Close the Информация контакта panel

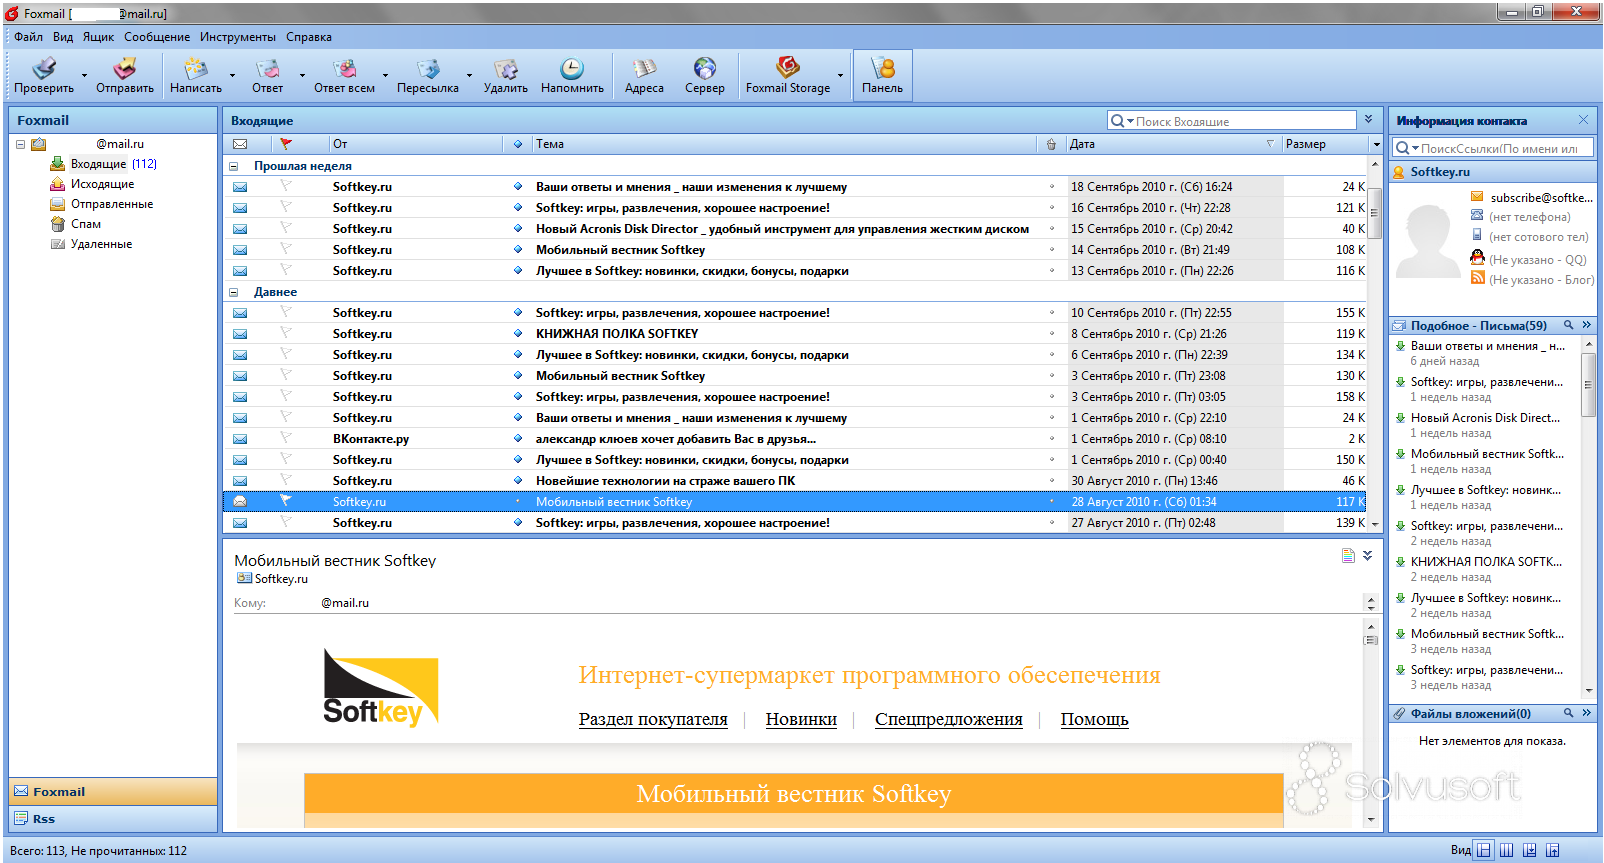[1583, 120]
